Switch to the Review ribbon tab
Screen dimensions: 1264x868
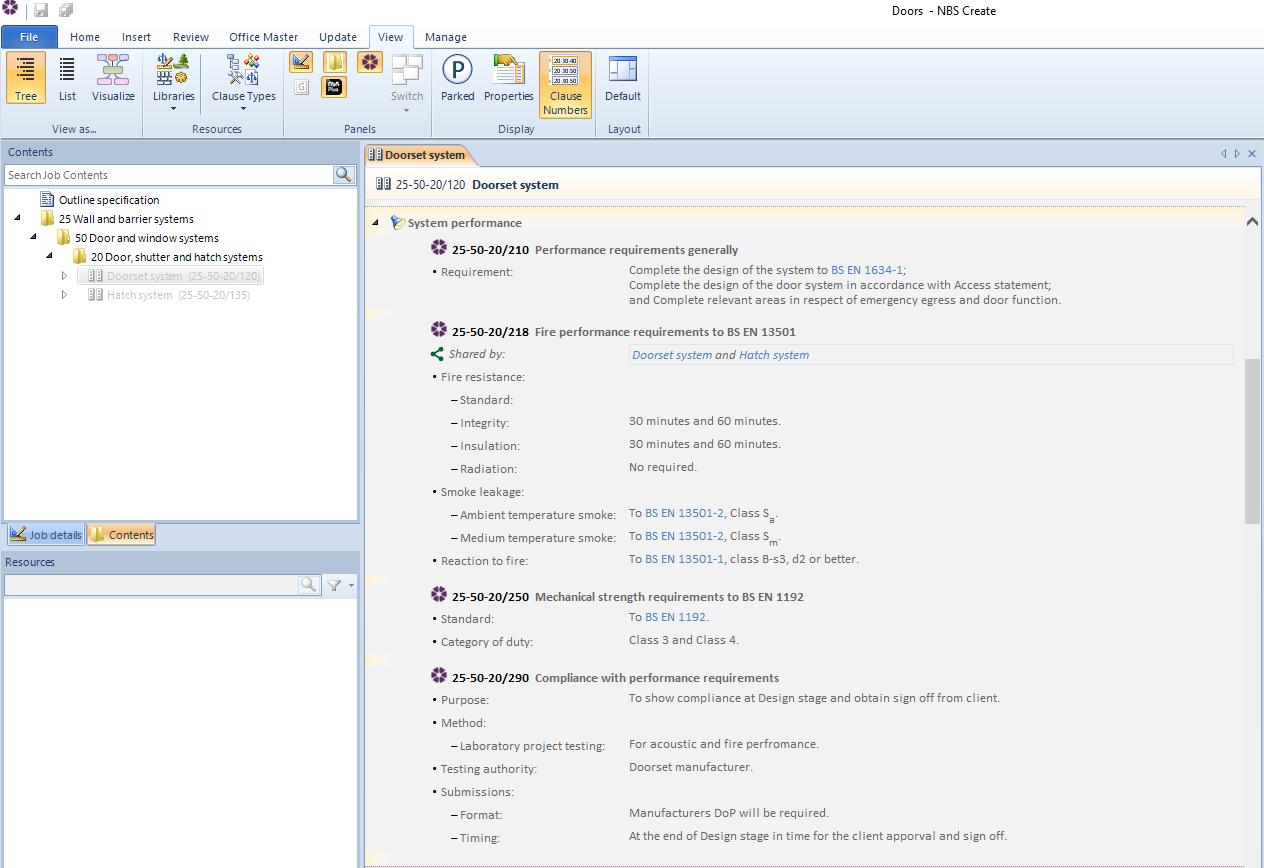(191, 37)
